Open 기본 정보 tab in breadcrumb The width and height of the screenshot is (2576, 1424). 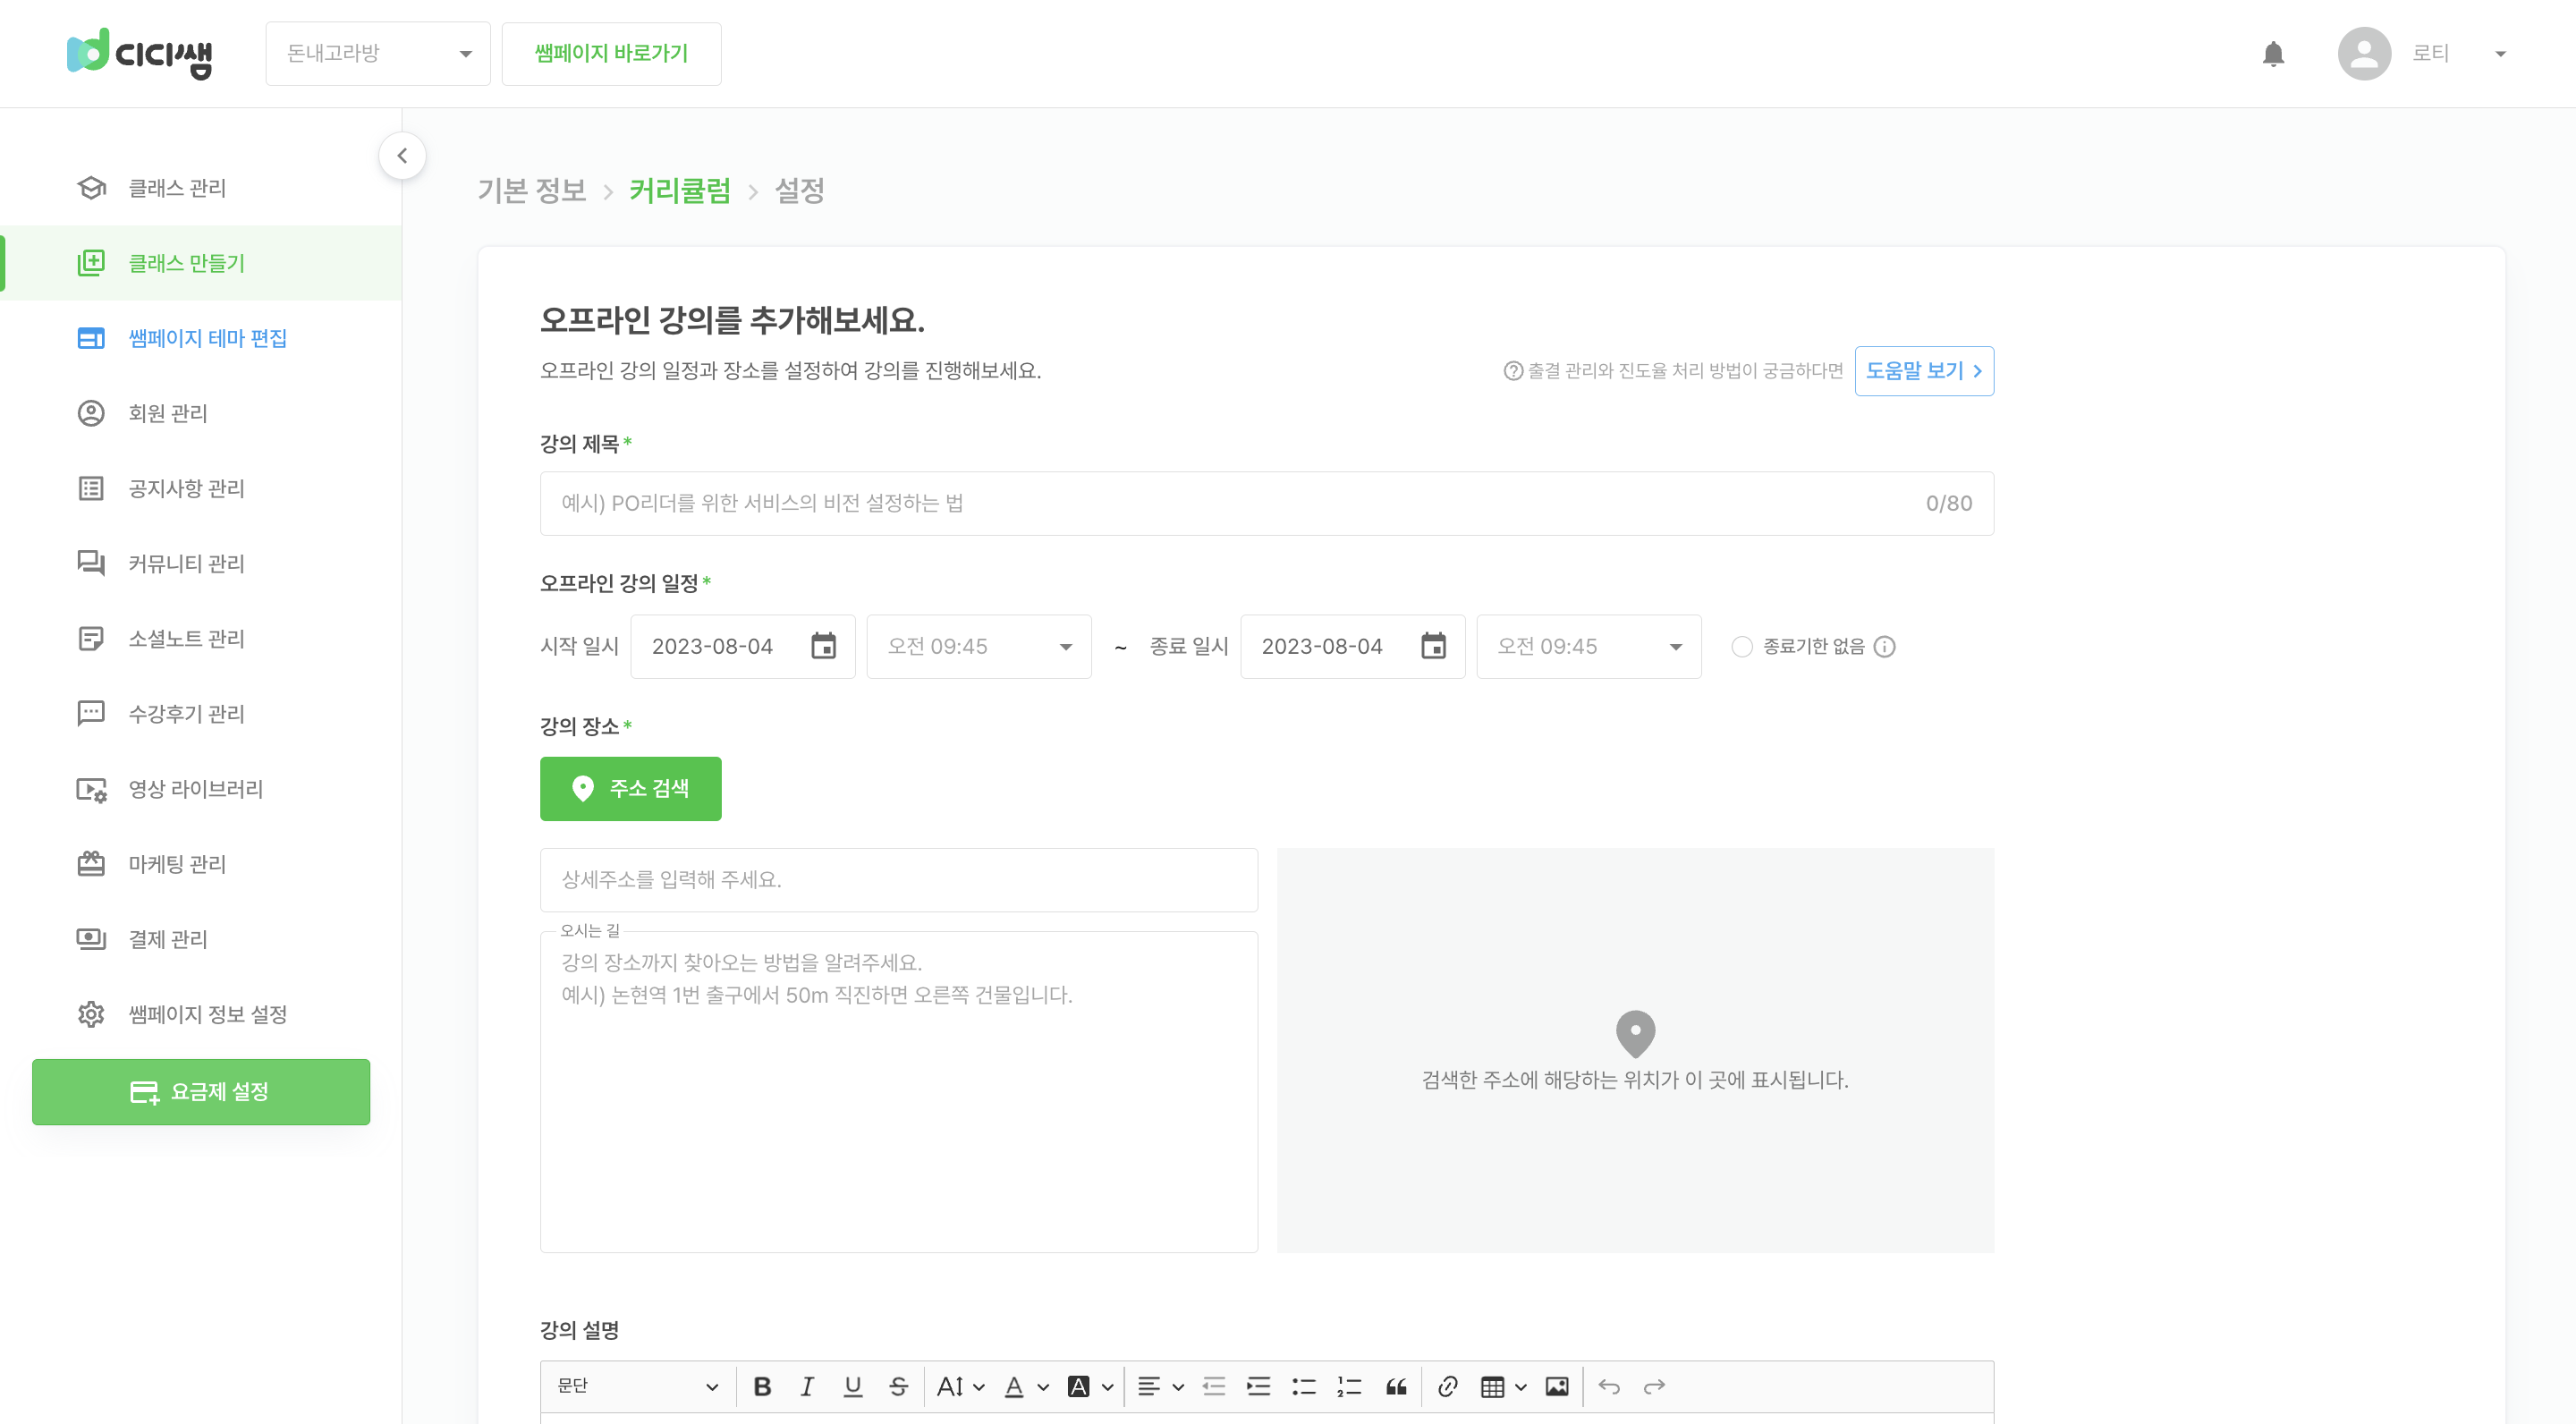click(526, 191)
